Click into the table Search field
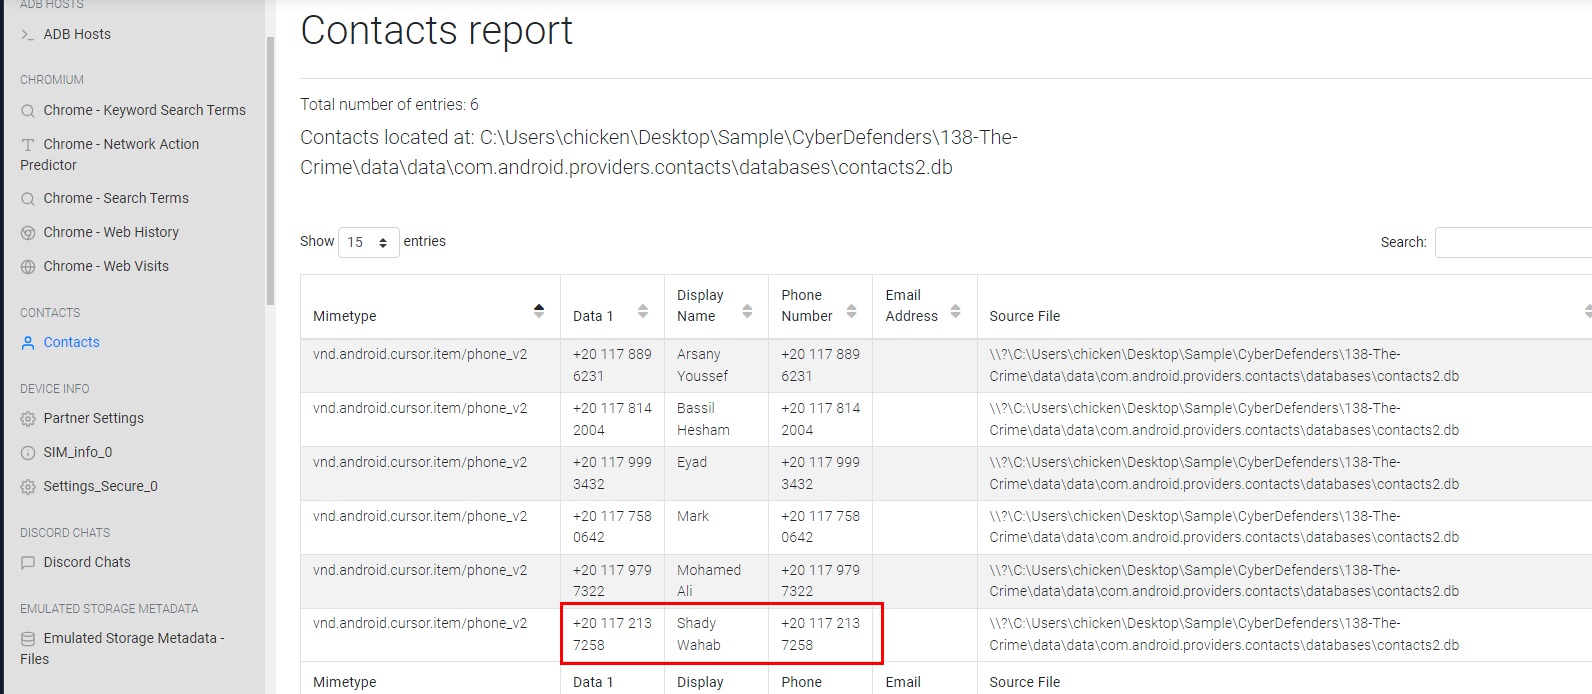Image resolution: width=1592 pixels, height=694 pixels. tap(1512, 242)
